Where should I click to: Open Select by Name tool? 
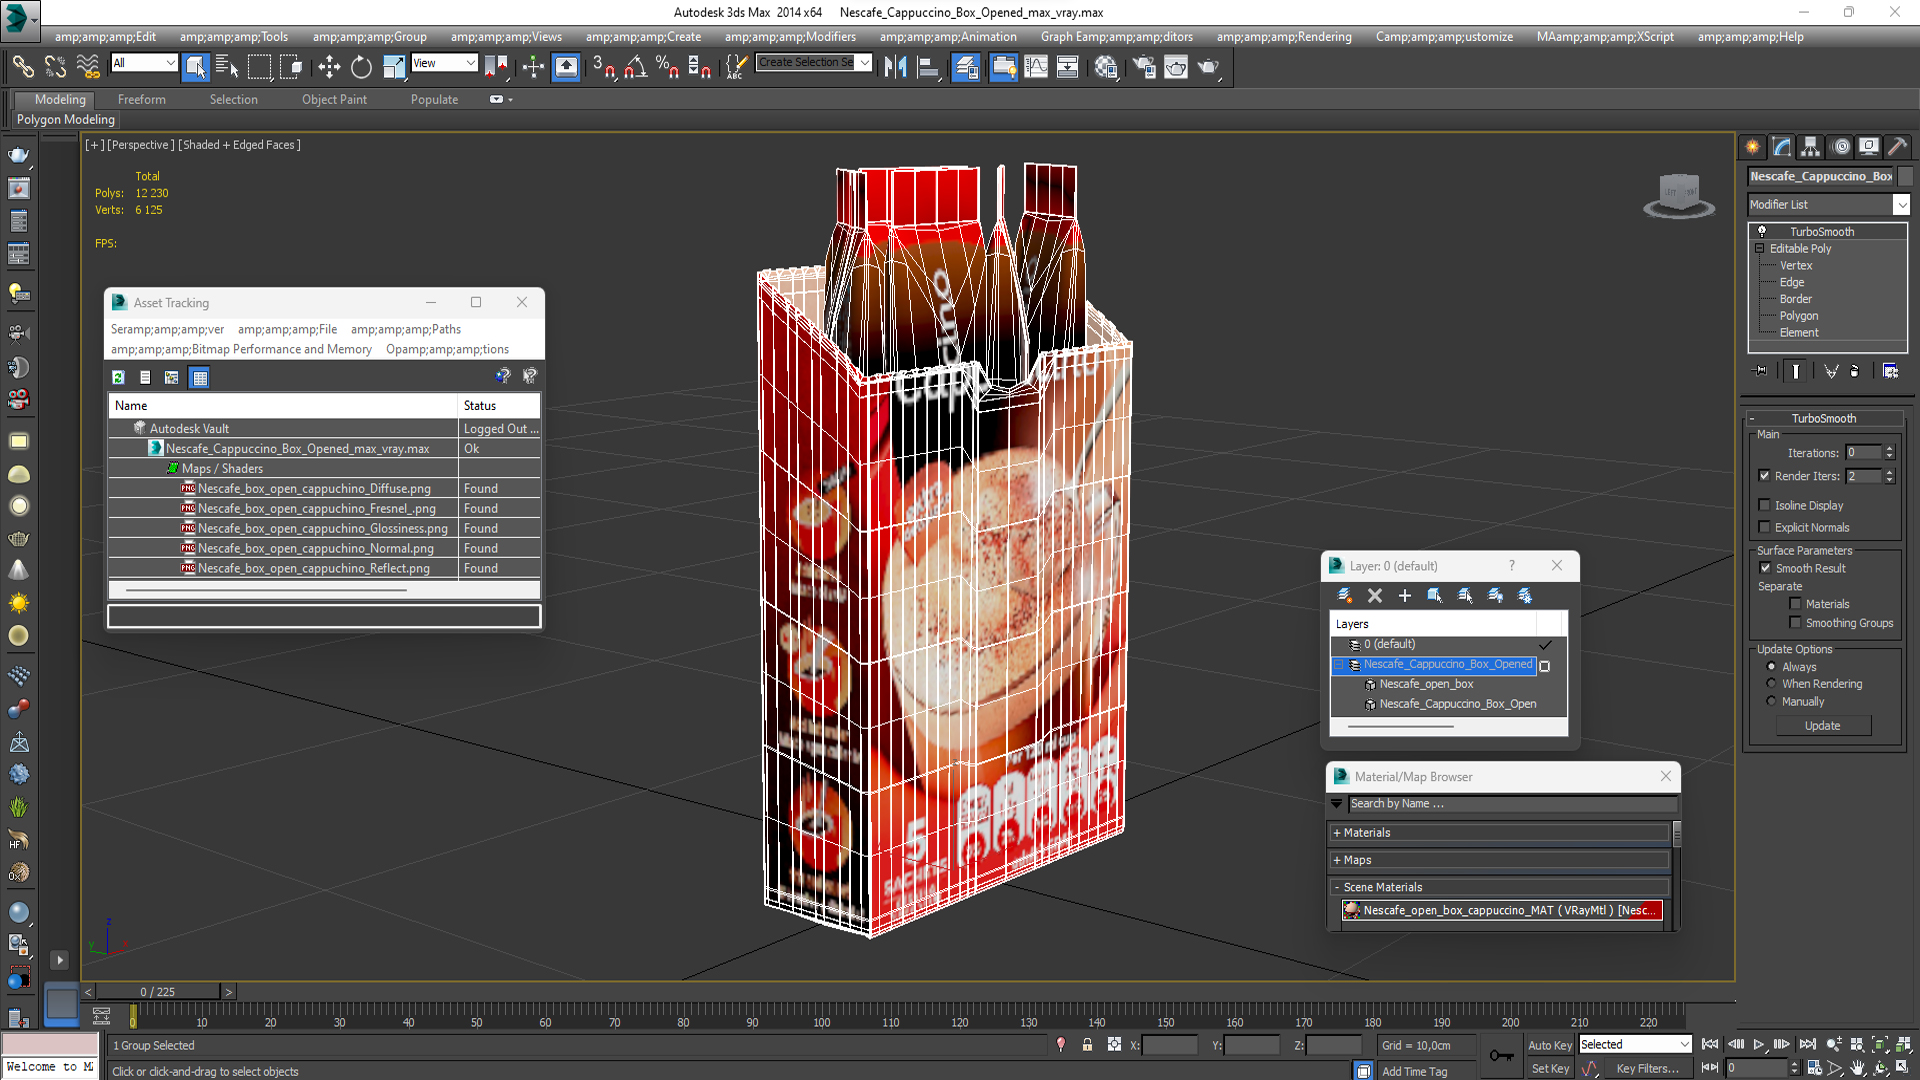pyautogui.click(x=227, y=67)
